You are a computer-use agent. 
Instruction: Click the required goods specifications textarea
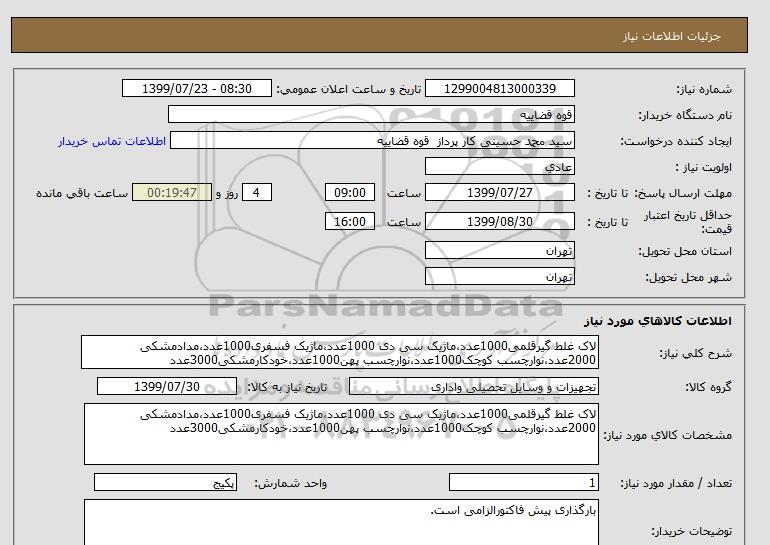coord(341,434)
